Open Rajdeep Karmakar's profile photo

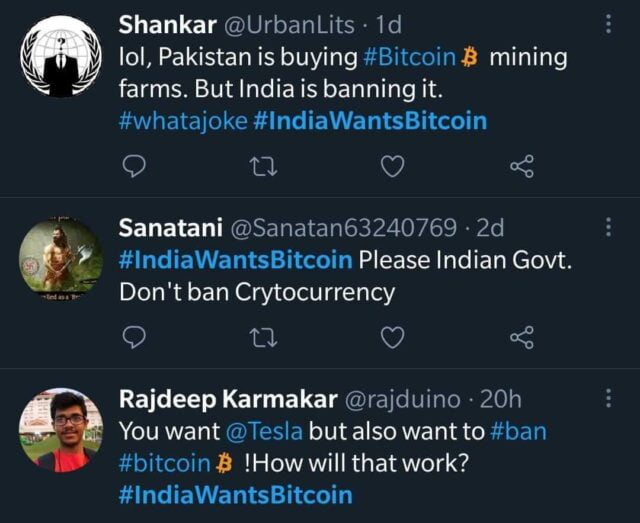pyautogui.click(x=61, y=429)
